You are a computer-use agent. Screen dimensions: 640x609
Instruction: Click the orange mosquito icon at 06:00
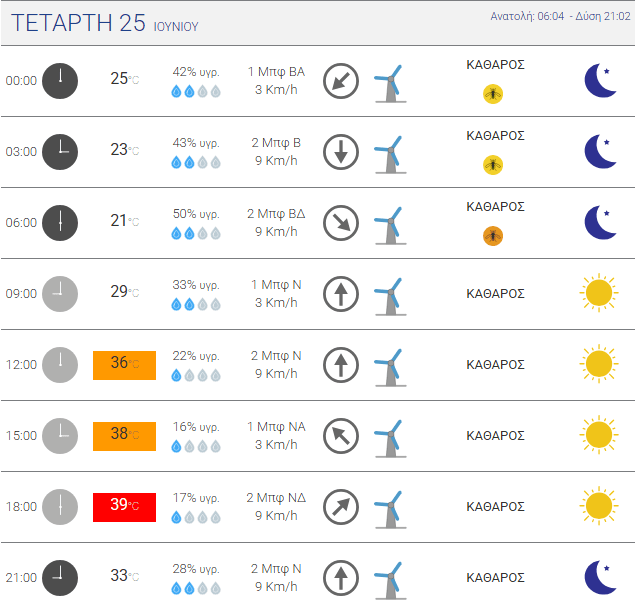493,236
